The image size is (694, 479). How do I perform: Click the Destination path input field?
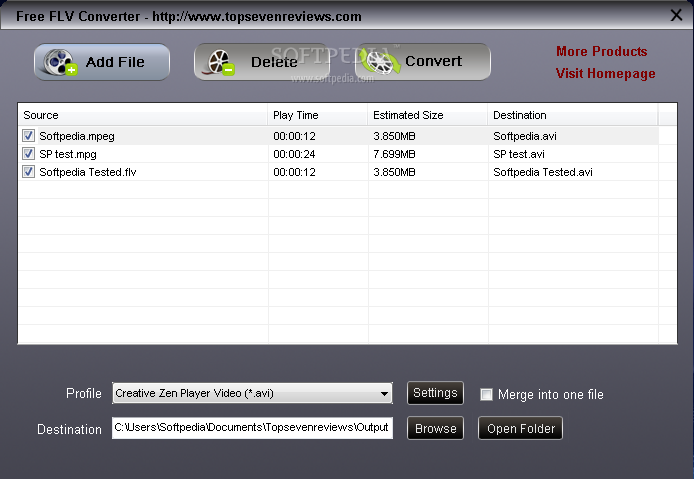[x=252, y=428]
